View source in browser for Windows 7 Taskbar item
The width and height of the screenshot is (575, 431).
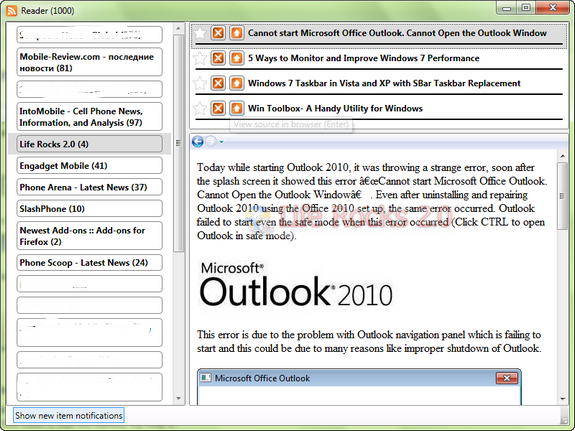click(237, 83)
